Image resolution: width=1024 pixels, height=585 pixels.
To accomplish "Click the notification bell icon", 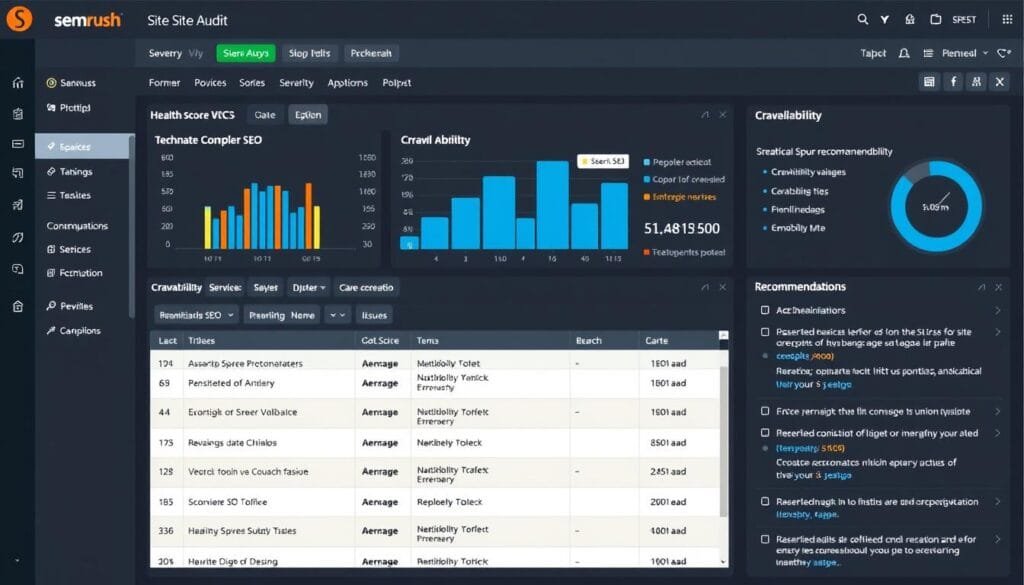I will pos(905,53).
